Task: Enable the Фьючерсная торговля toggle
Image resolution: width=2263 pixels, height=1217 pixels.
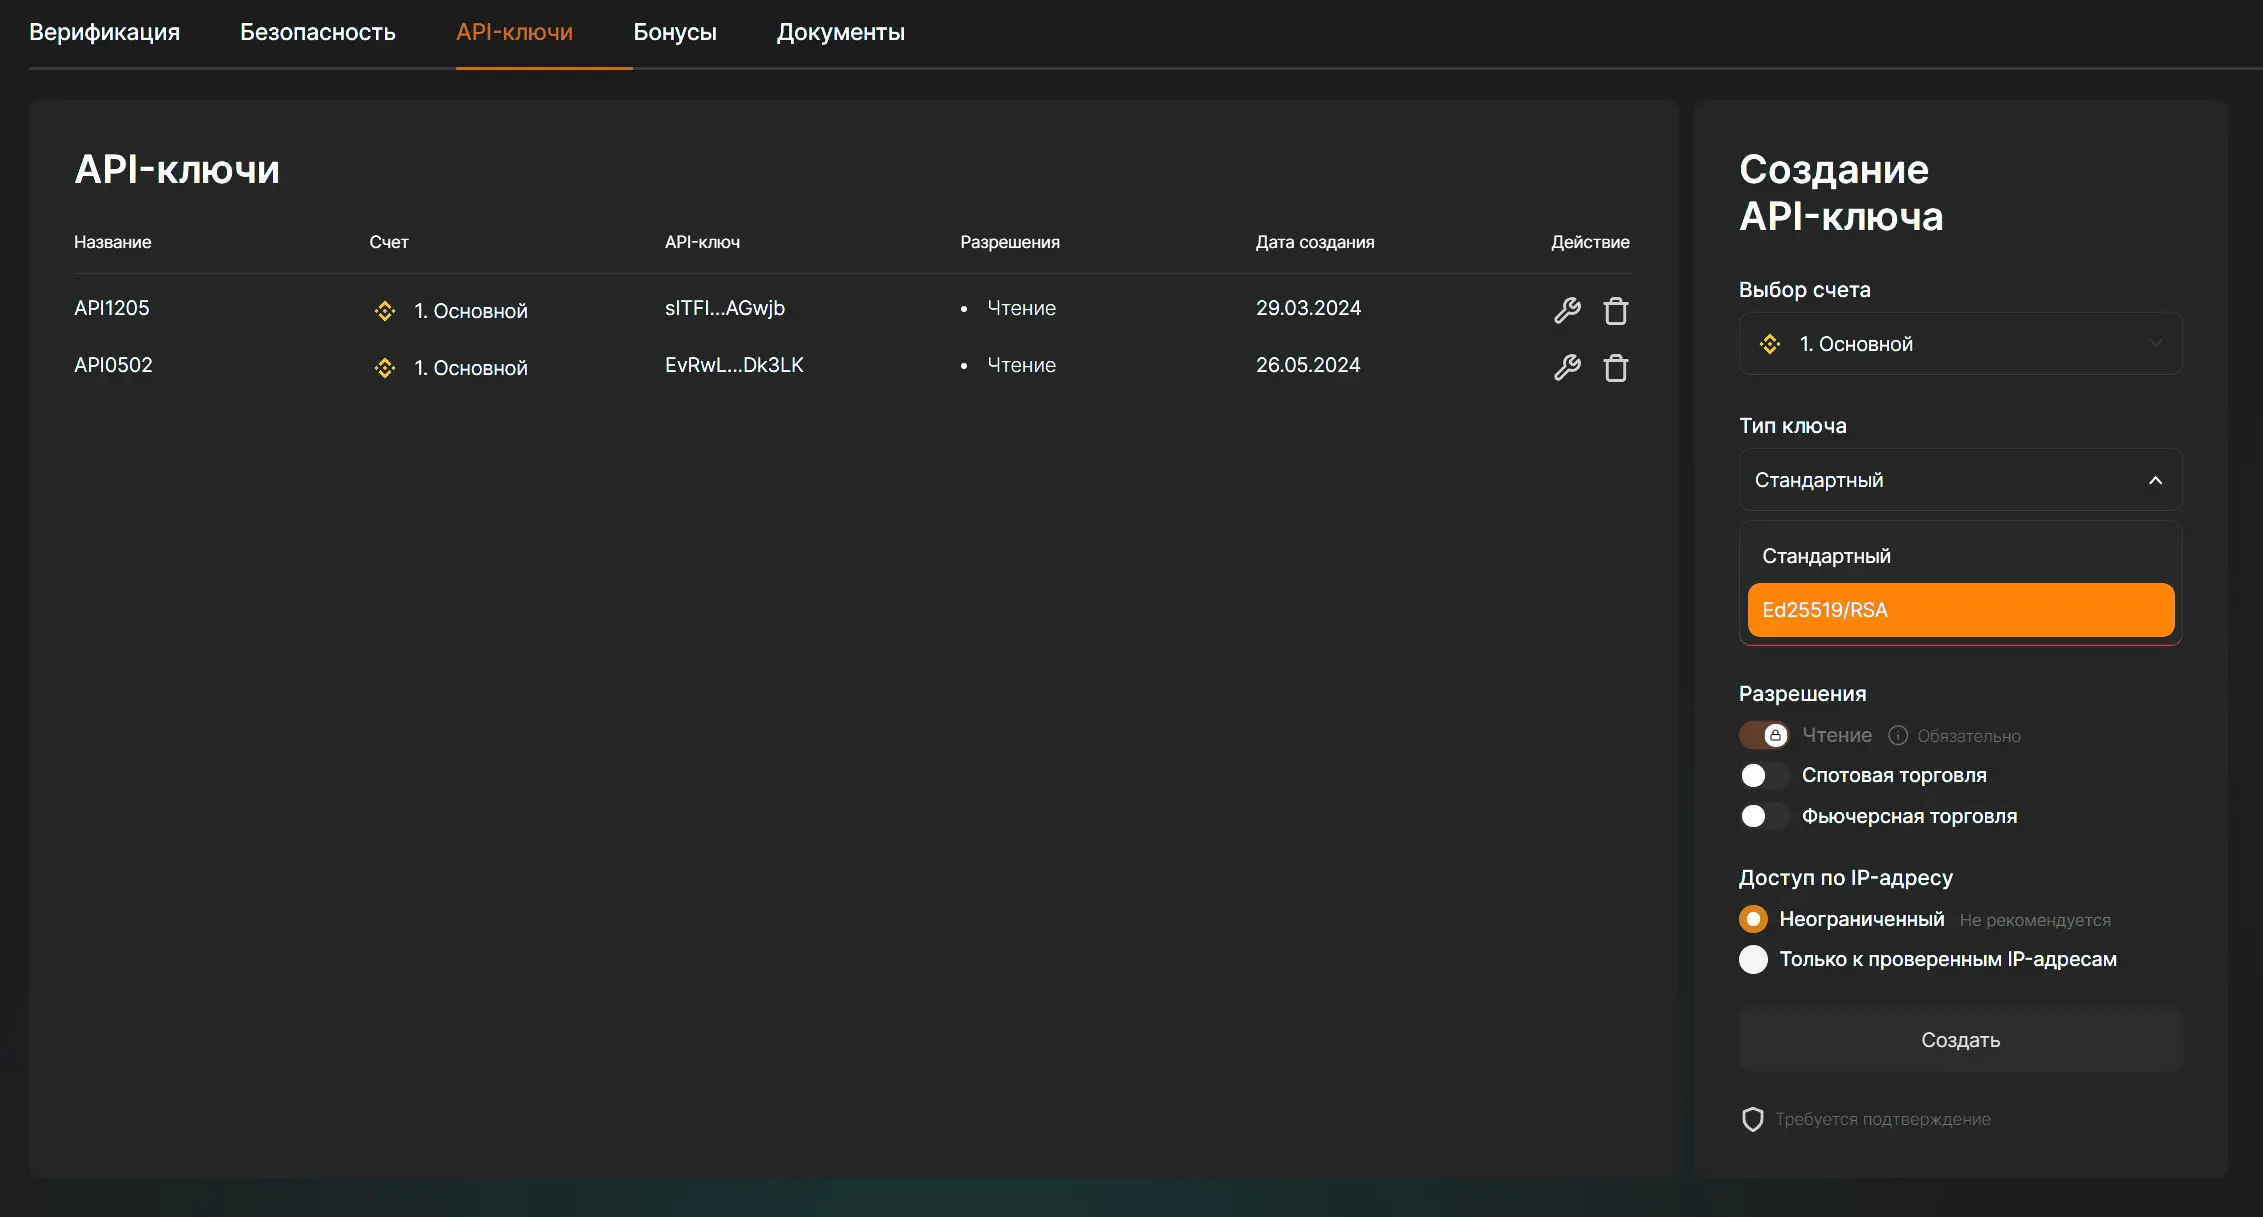Action: point(1763,817)
